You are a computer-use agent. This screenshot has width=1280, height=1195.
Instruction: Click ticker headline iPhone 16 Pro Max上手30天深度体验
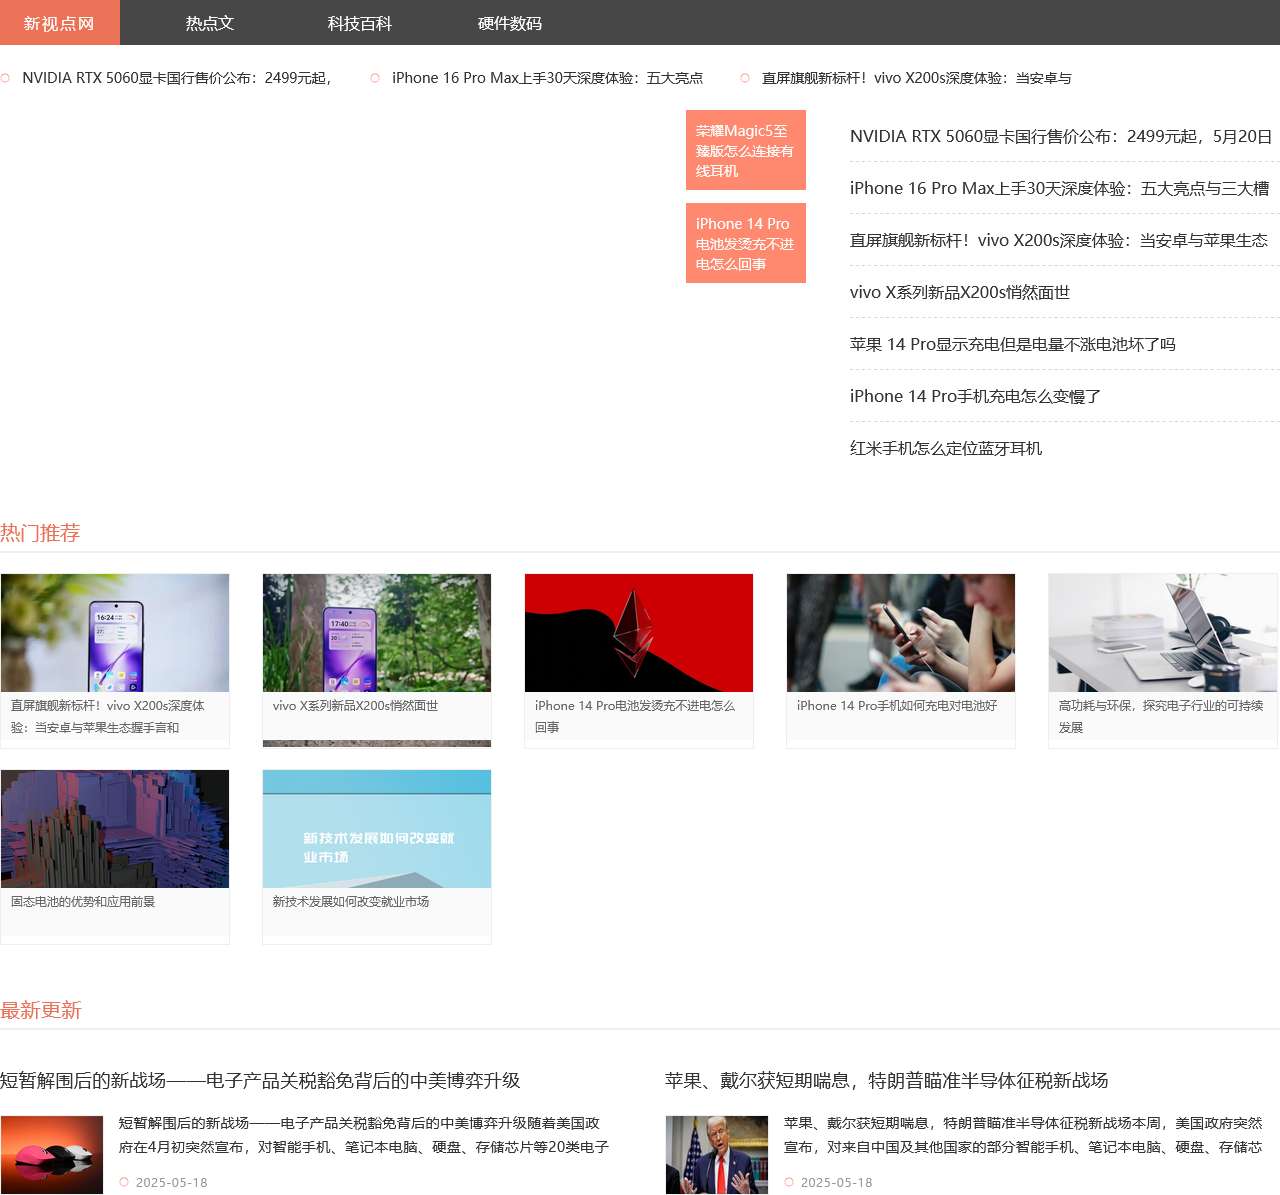(547, 78)
